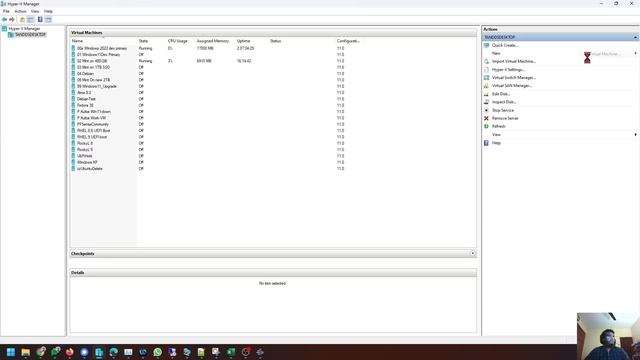Open Firefox from the taskbar
This screenshot has height=360, width=640.
pos(70,352)
